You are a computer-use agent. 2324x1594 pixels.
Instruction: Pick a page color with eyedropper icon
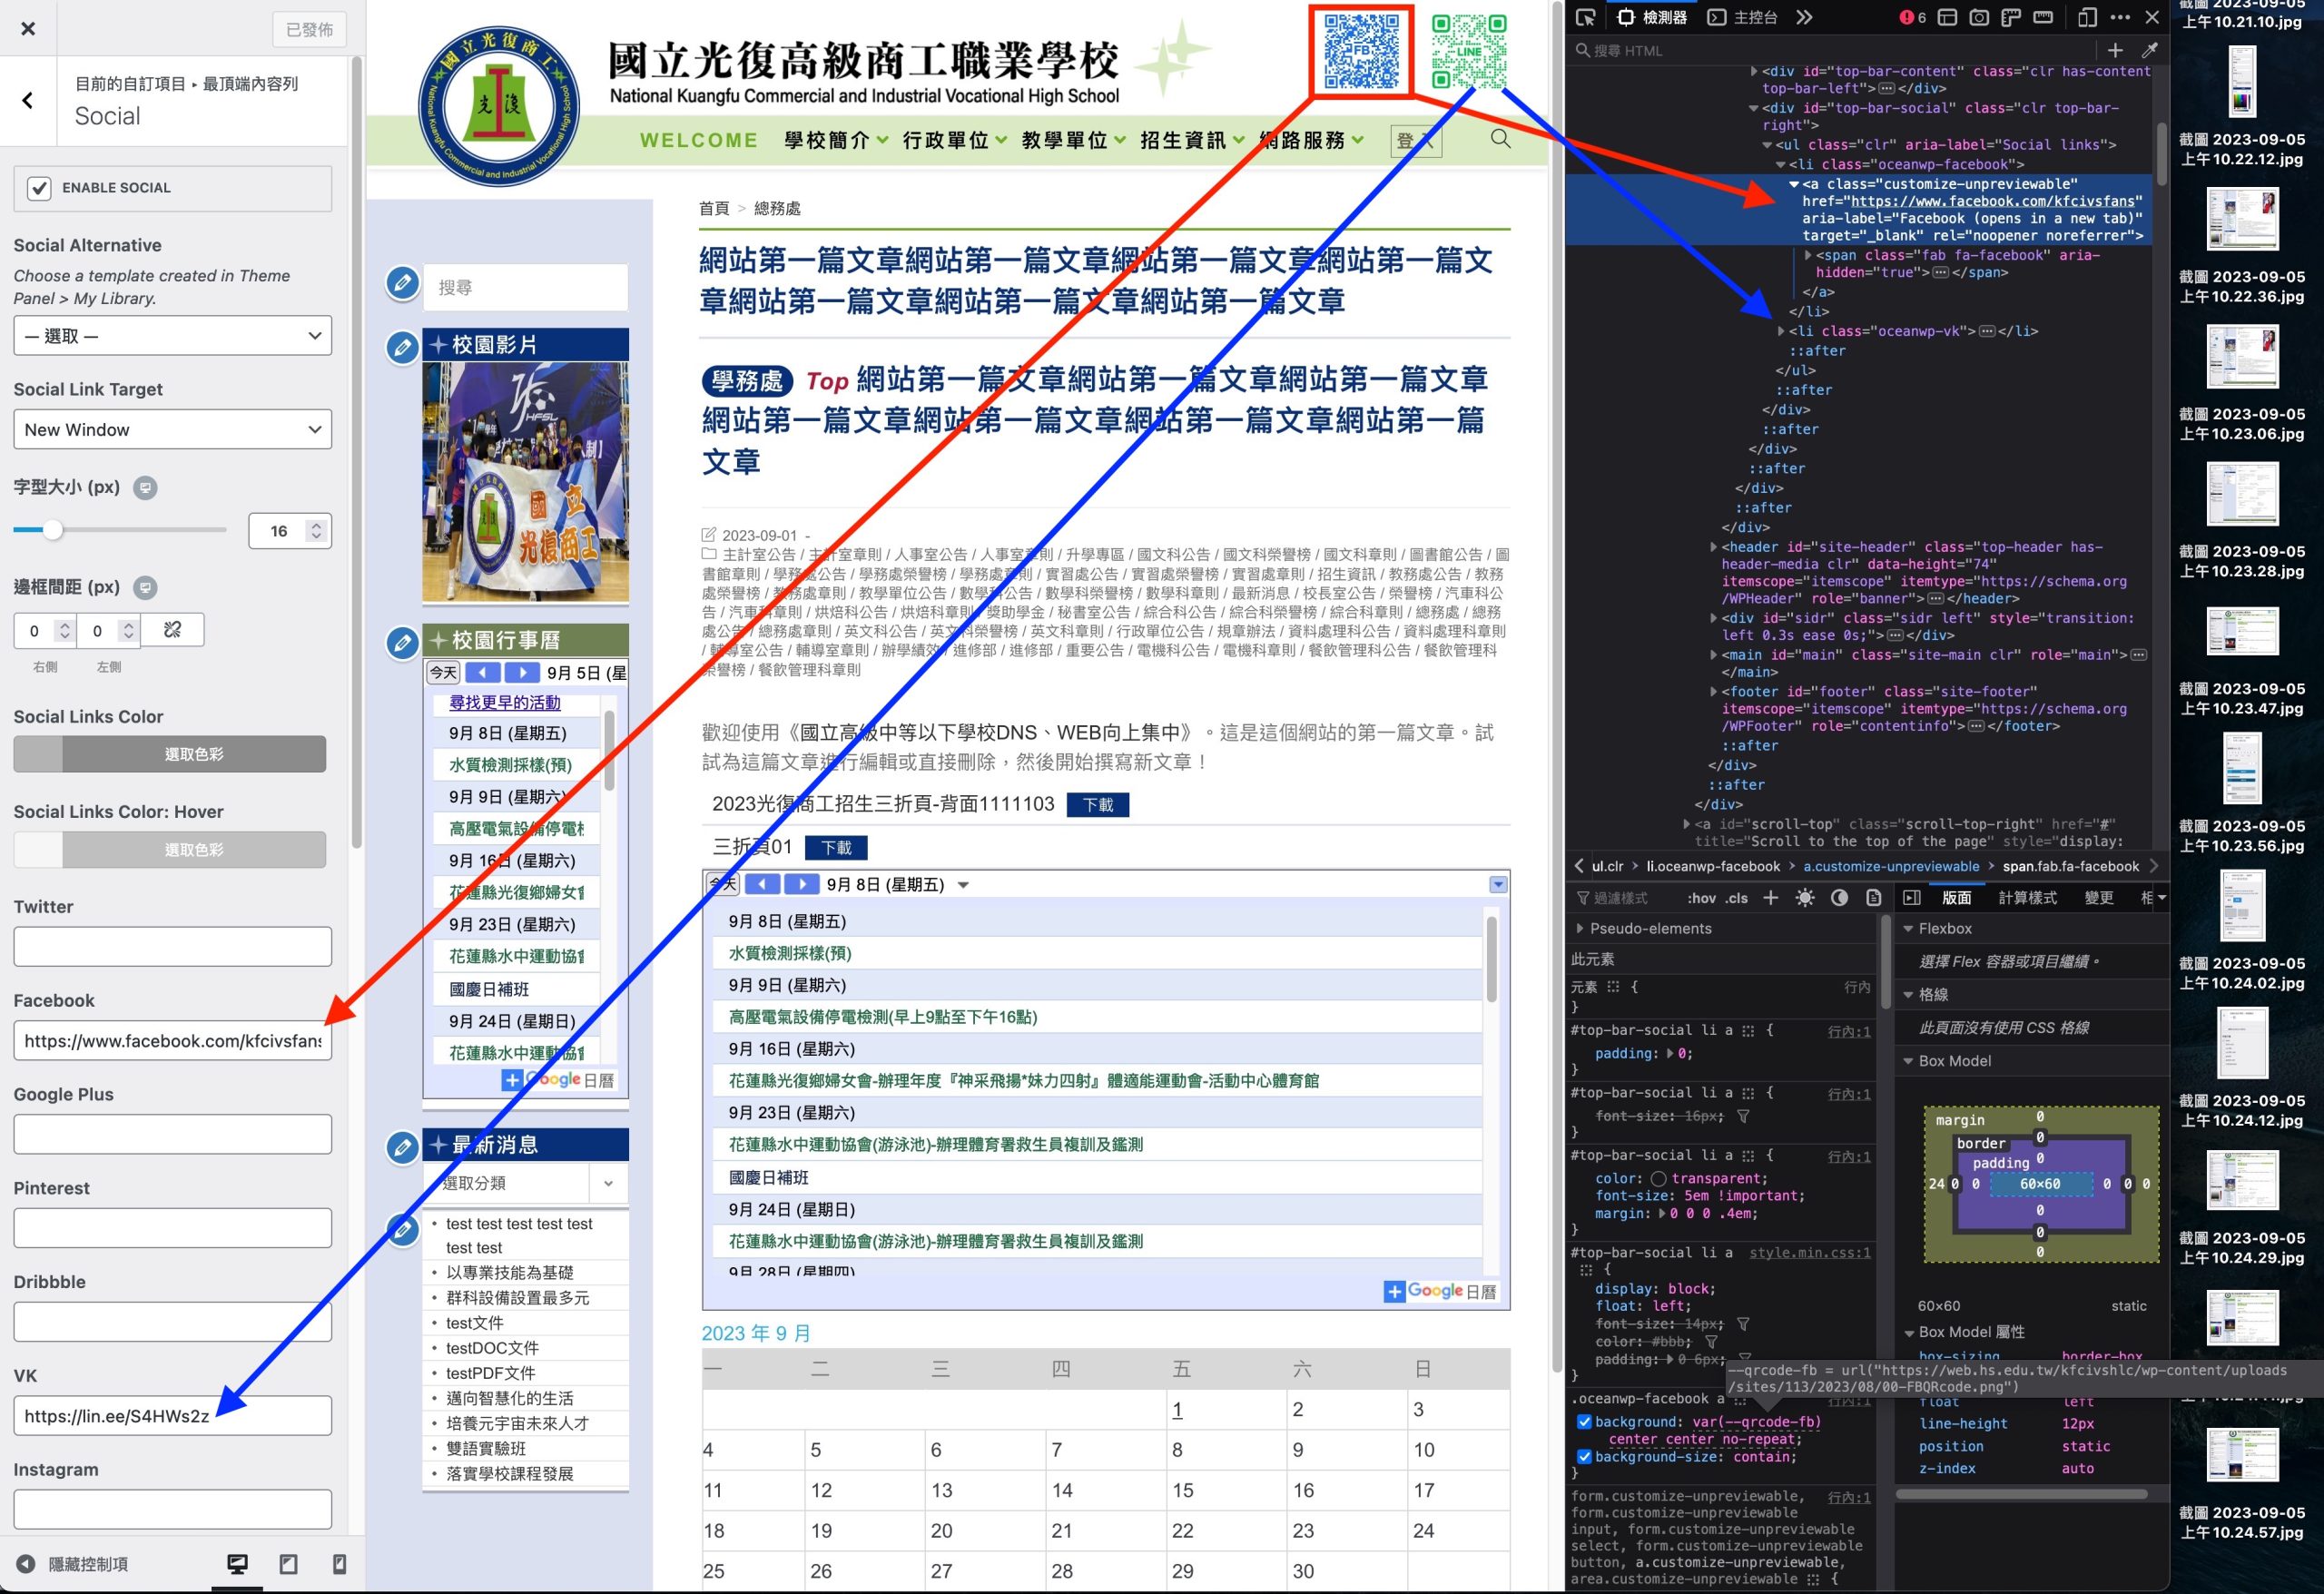click(x=2149, y=50)
